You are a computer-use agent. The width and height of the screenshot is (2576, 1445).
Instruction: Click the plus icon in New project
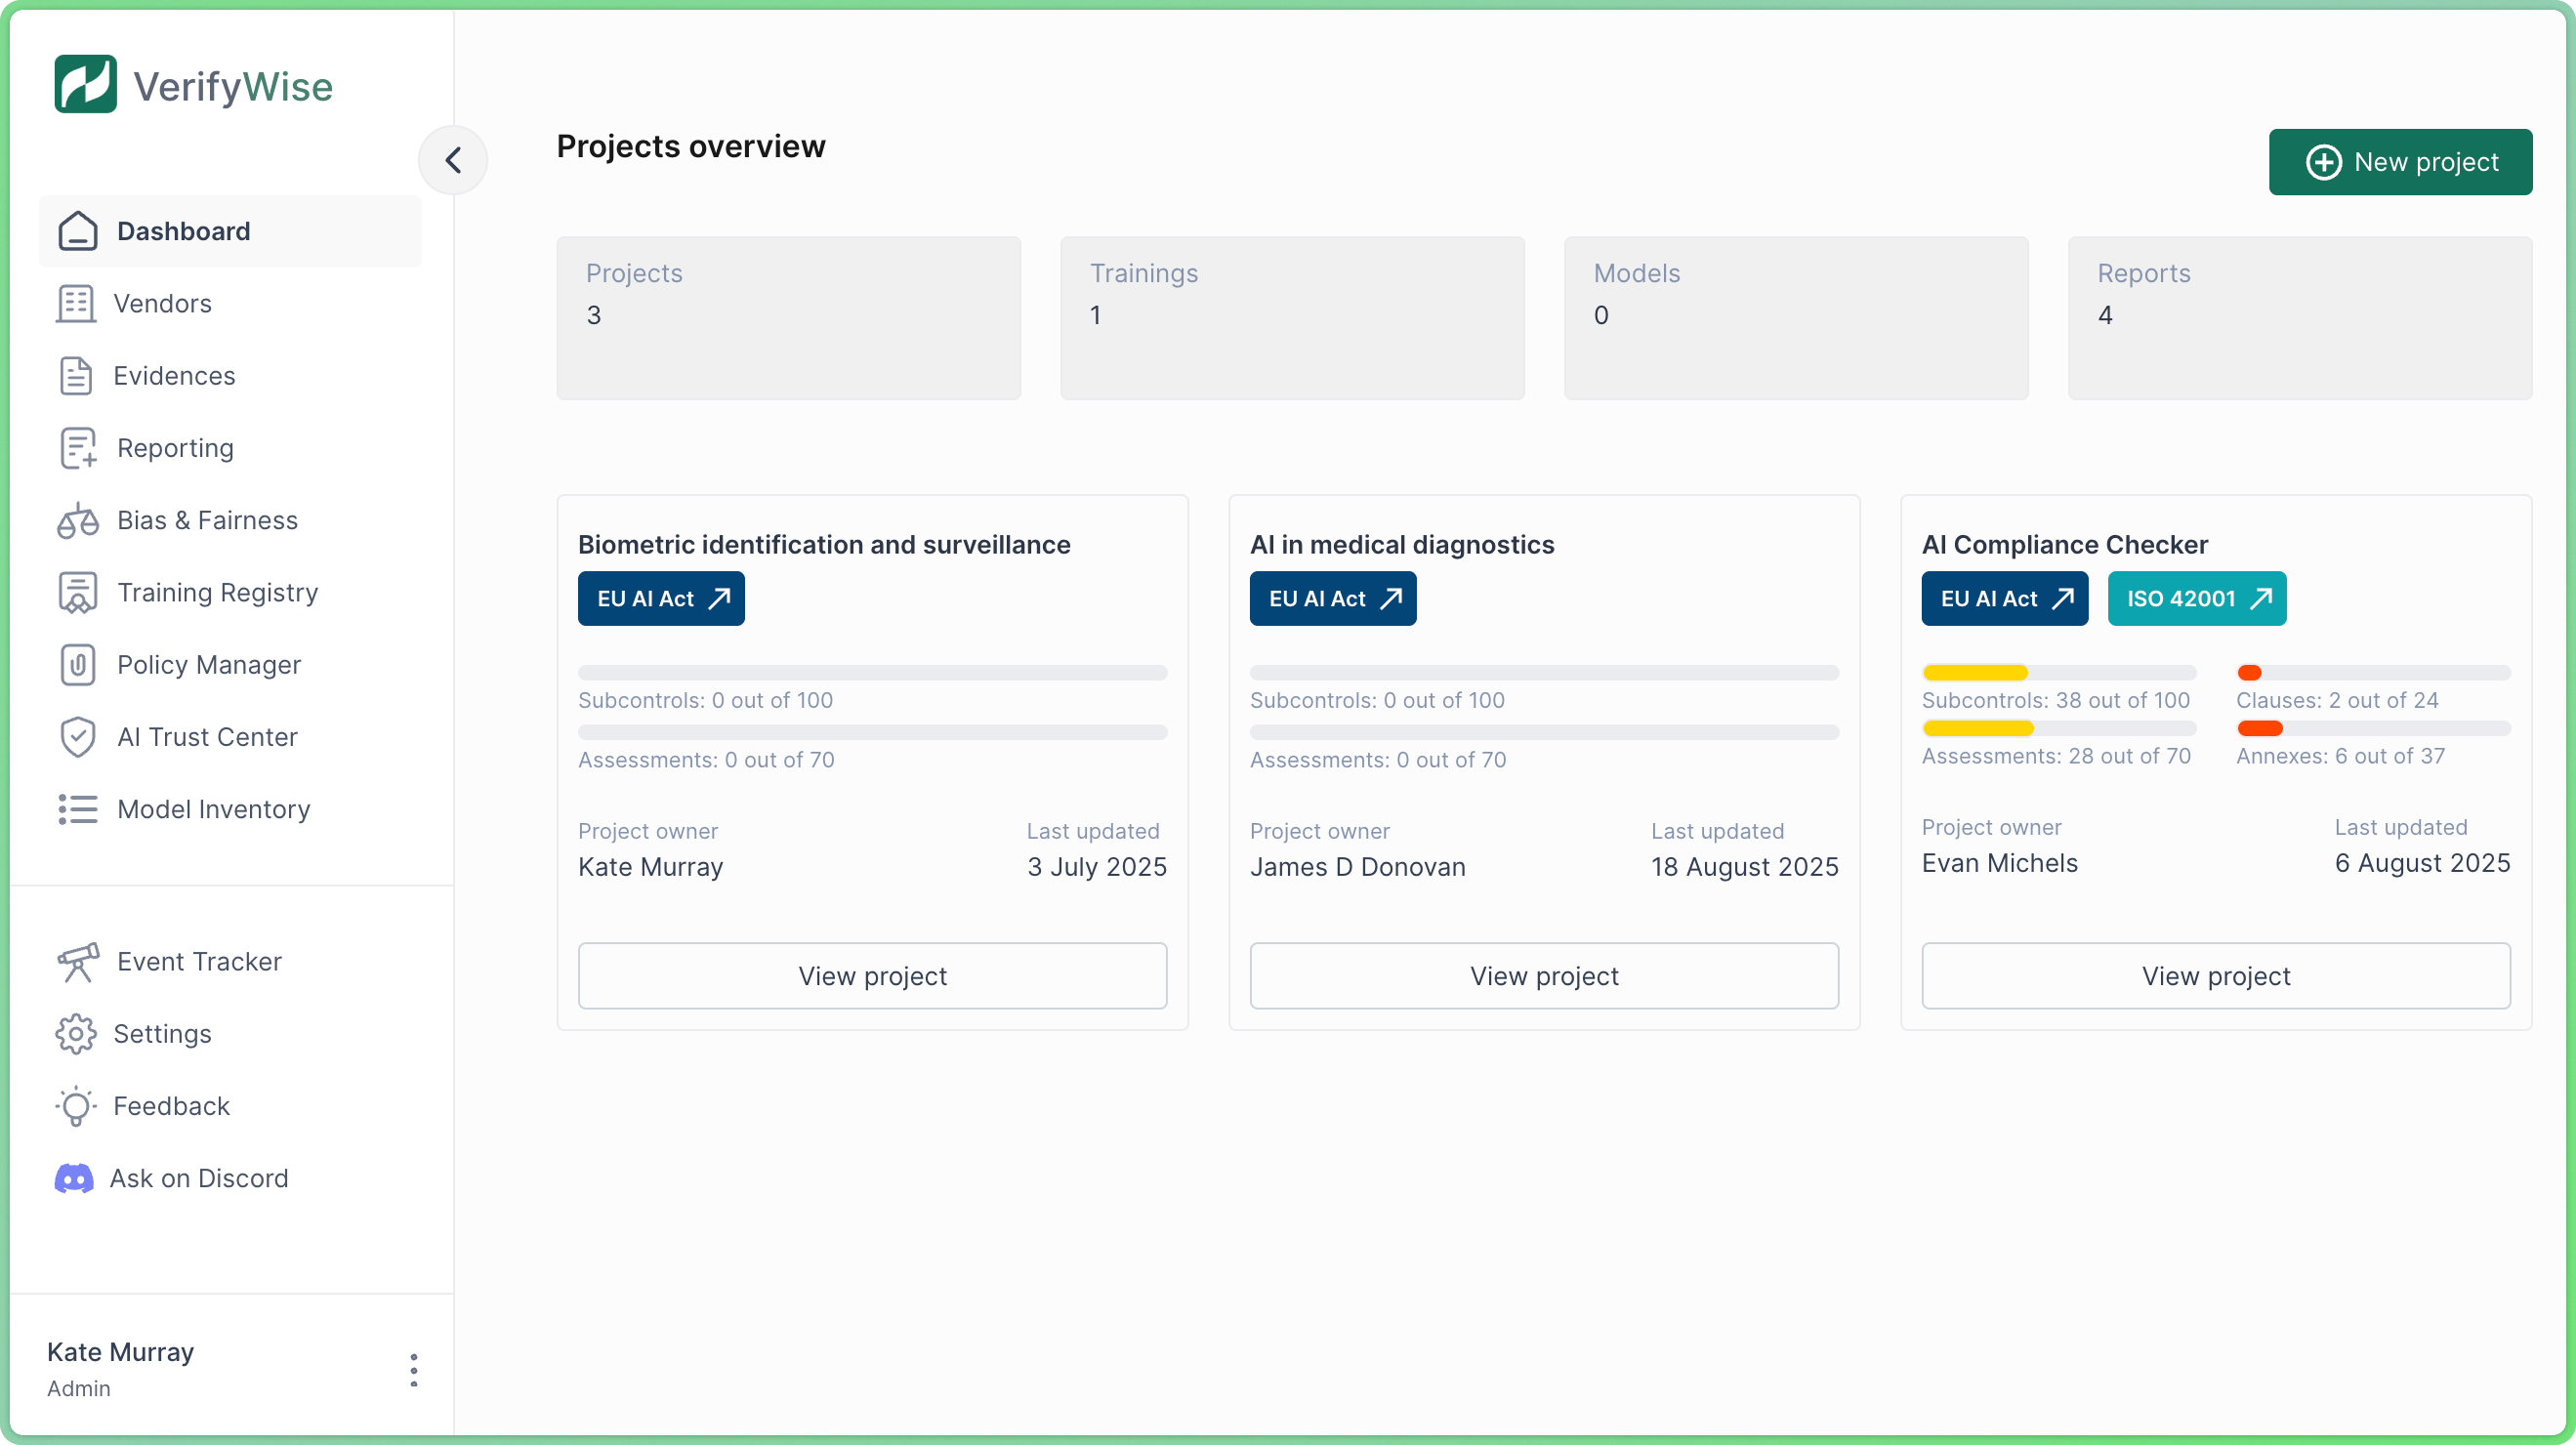(2323, 162)
